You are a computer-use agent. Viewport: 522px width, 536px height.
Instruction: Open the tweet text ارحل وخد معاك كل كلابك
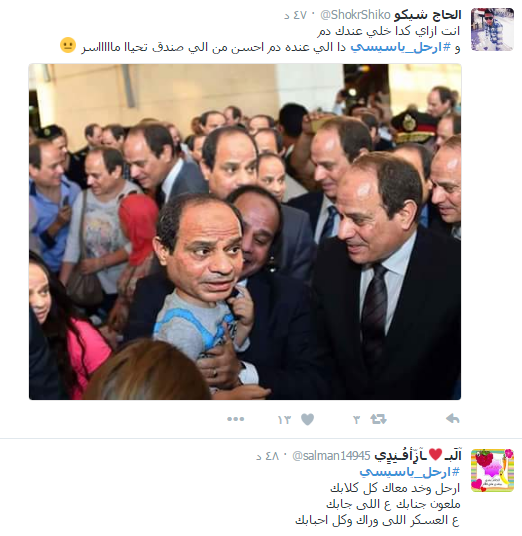[x=395, y=488]
